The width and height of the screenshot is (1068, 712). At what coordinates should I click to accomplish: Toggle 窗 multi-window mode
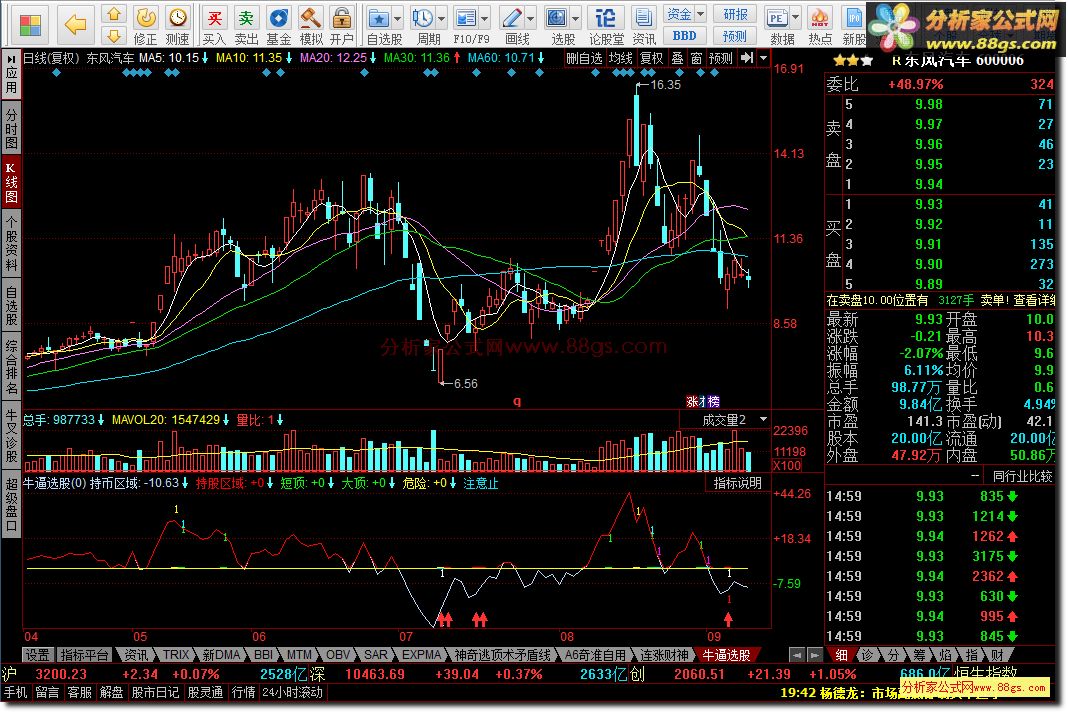click(x=697, y=58)
